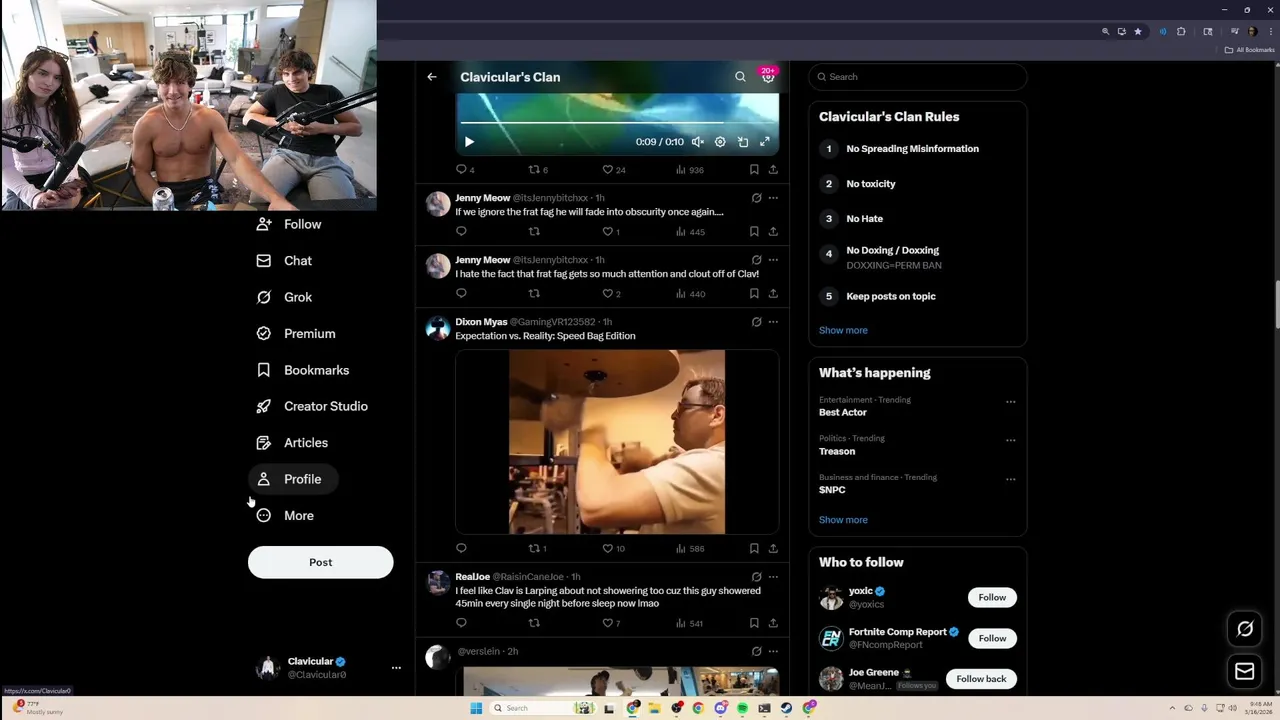The image size is (1280, 720).
Task: Open Grok in the left sidebar
Action: point(285,297)
